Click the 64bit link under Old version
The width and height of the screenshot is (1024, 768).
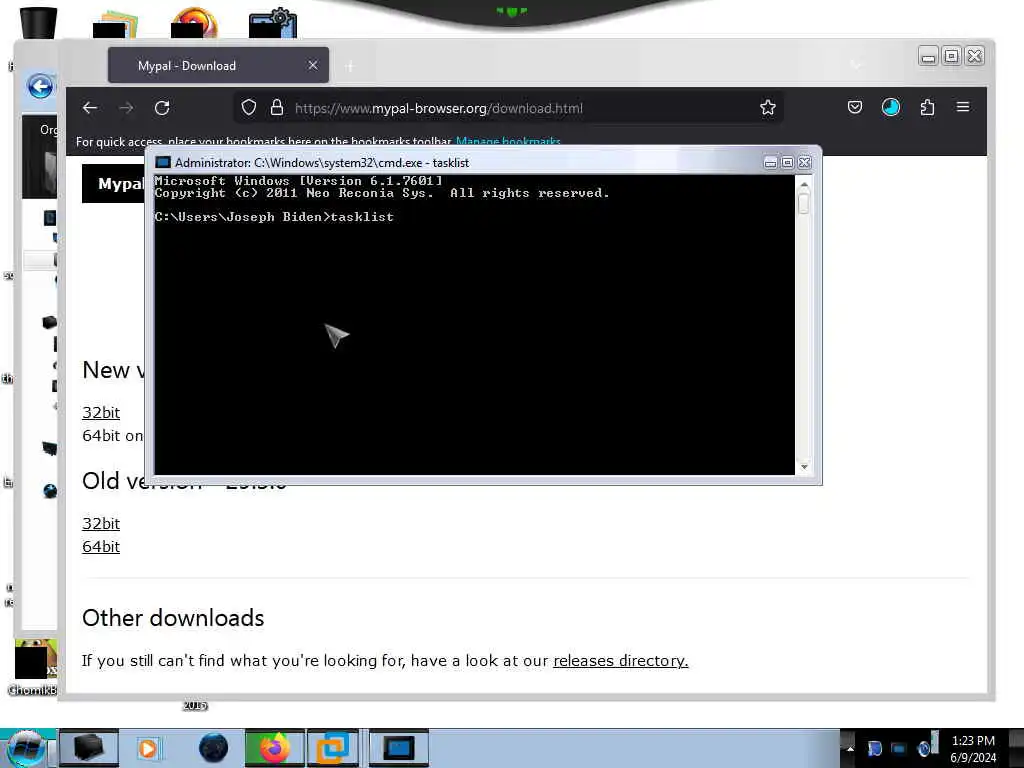click(x=101, y=547)
